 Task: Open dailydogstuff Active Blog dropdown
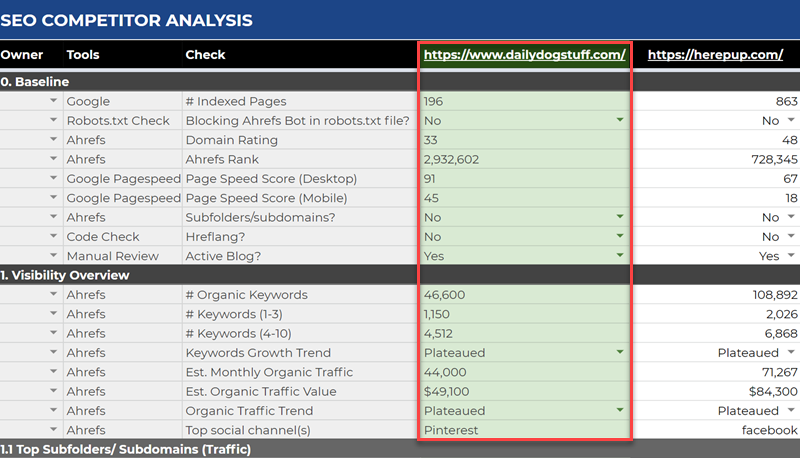(x=620, y=256)
